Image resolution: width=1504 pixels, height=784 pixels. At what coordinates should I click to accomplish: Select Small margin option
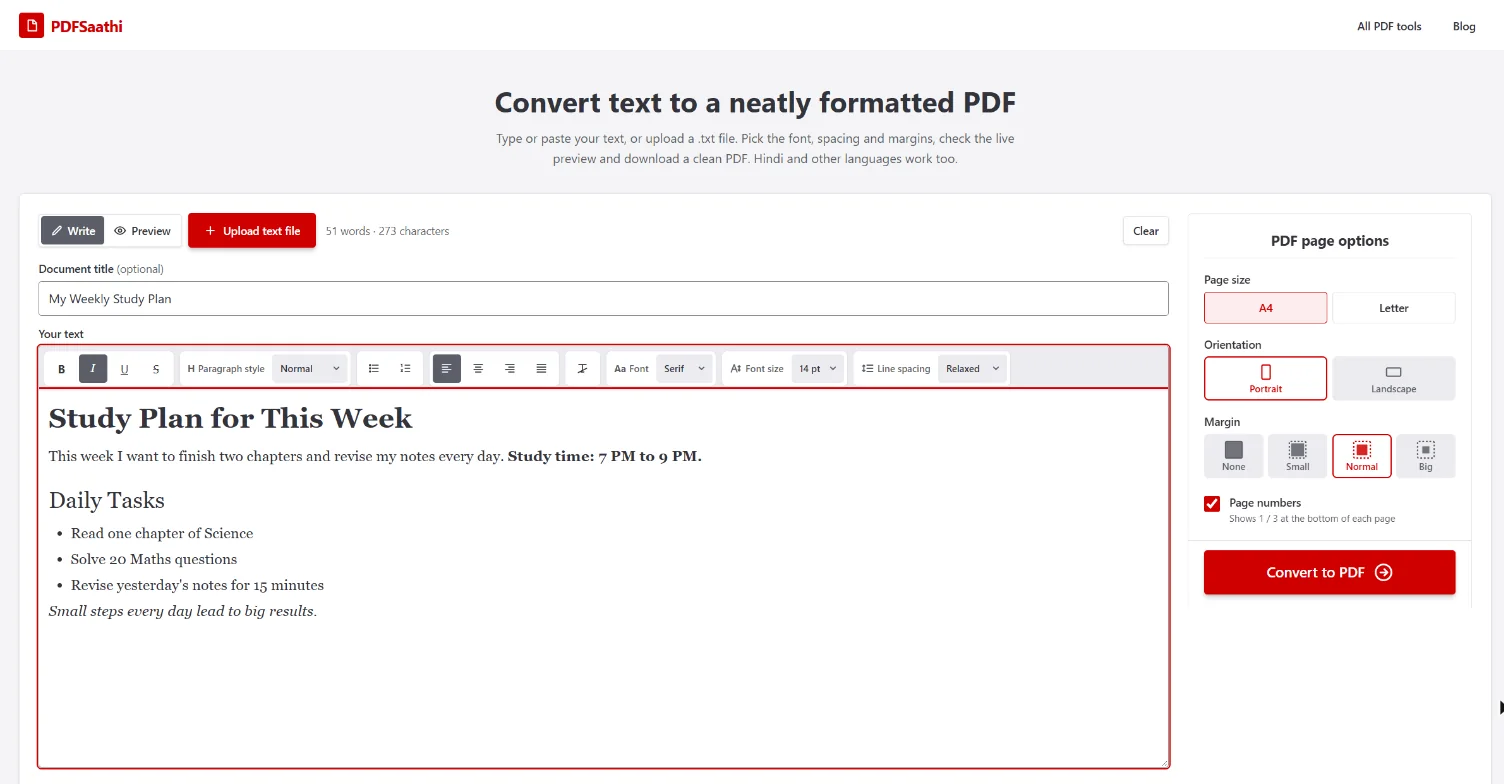coord(1297,456)
